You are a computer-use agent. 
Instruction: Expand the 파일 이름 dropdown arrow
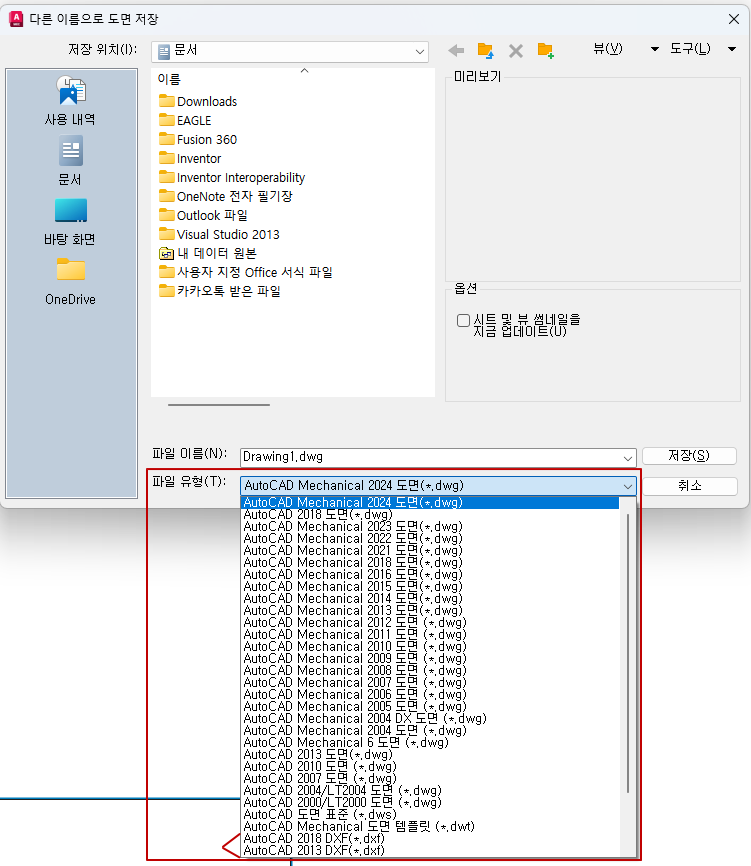[628, 458]
